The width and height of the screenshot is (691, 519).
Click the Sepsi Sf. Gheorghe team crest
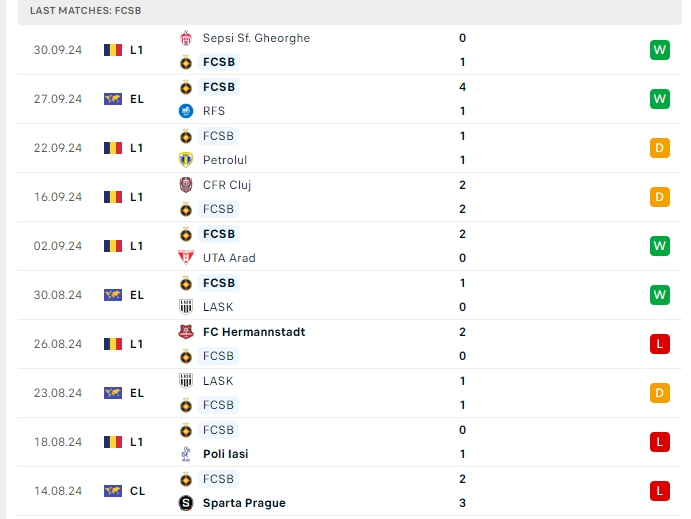click(x=185, y=38)
